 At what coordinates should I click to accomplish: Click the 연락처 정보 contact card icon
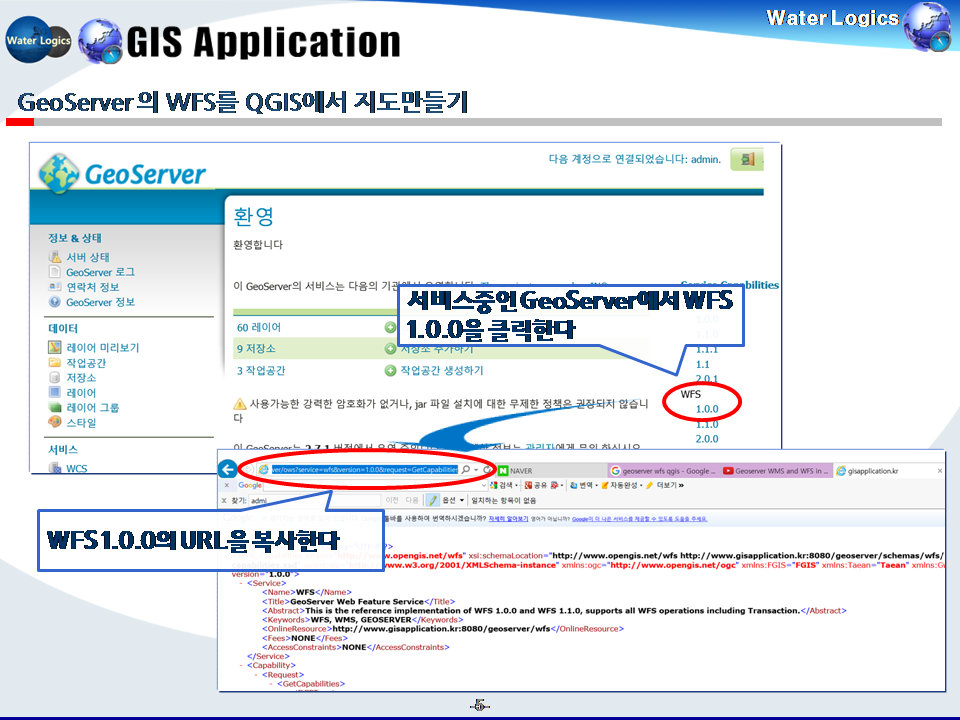click(54, 287)
